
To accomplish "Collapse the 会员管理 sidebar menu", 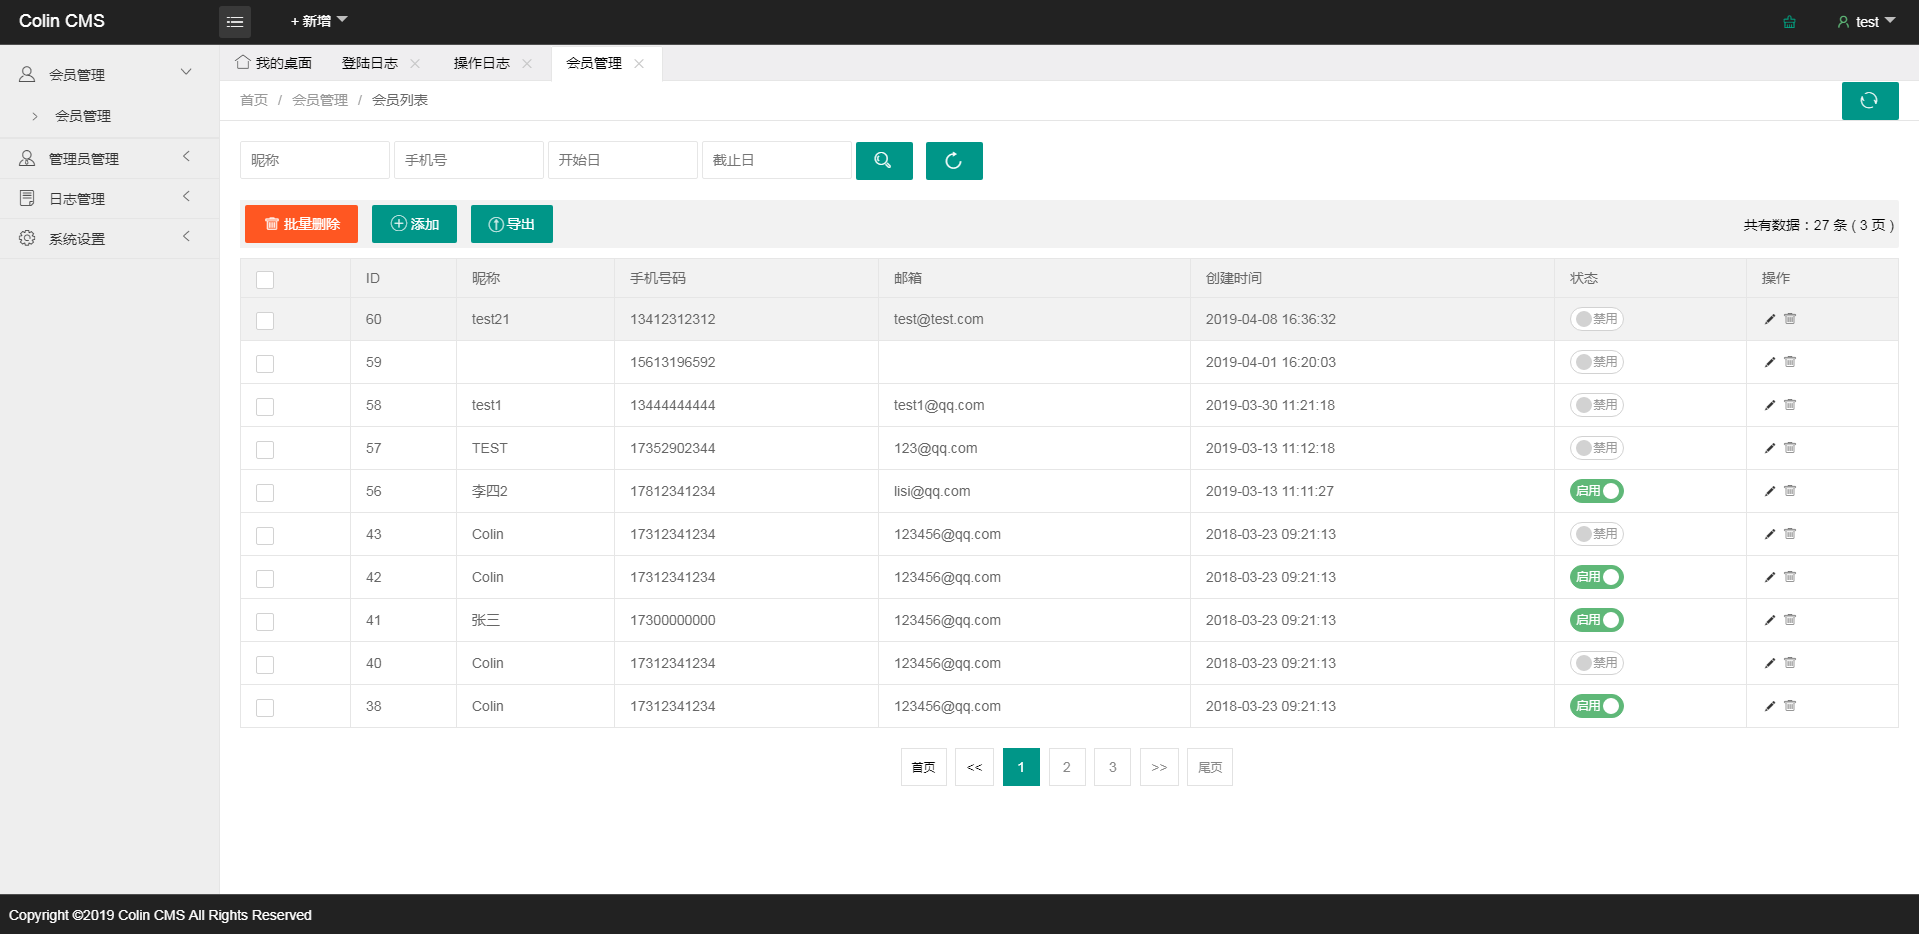I will click(x=109, y=74).
